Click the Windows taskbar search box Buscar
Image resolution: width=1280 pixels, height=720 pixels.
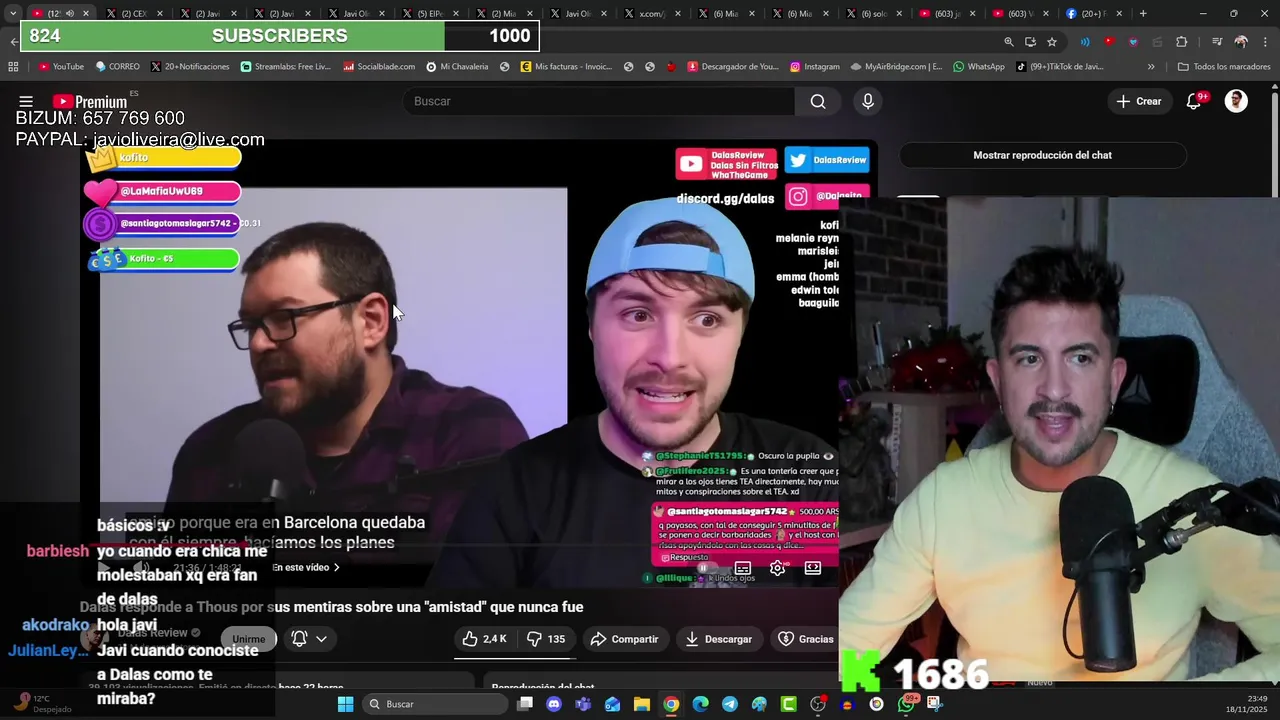[435, 704]
